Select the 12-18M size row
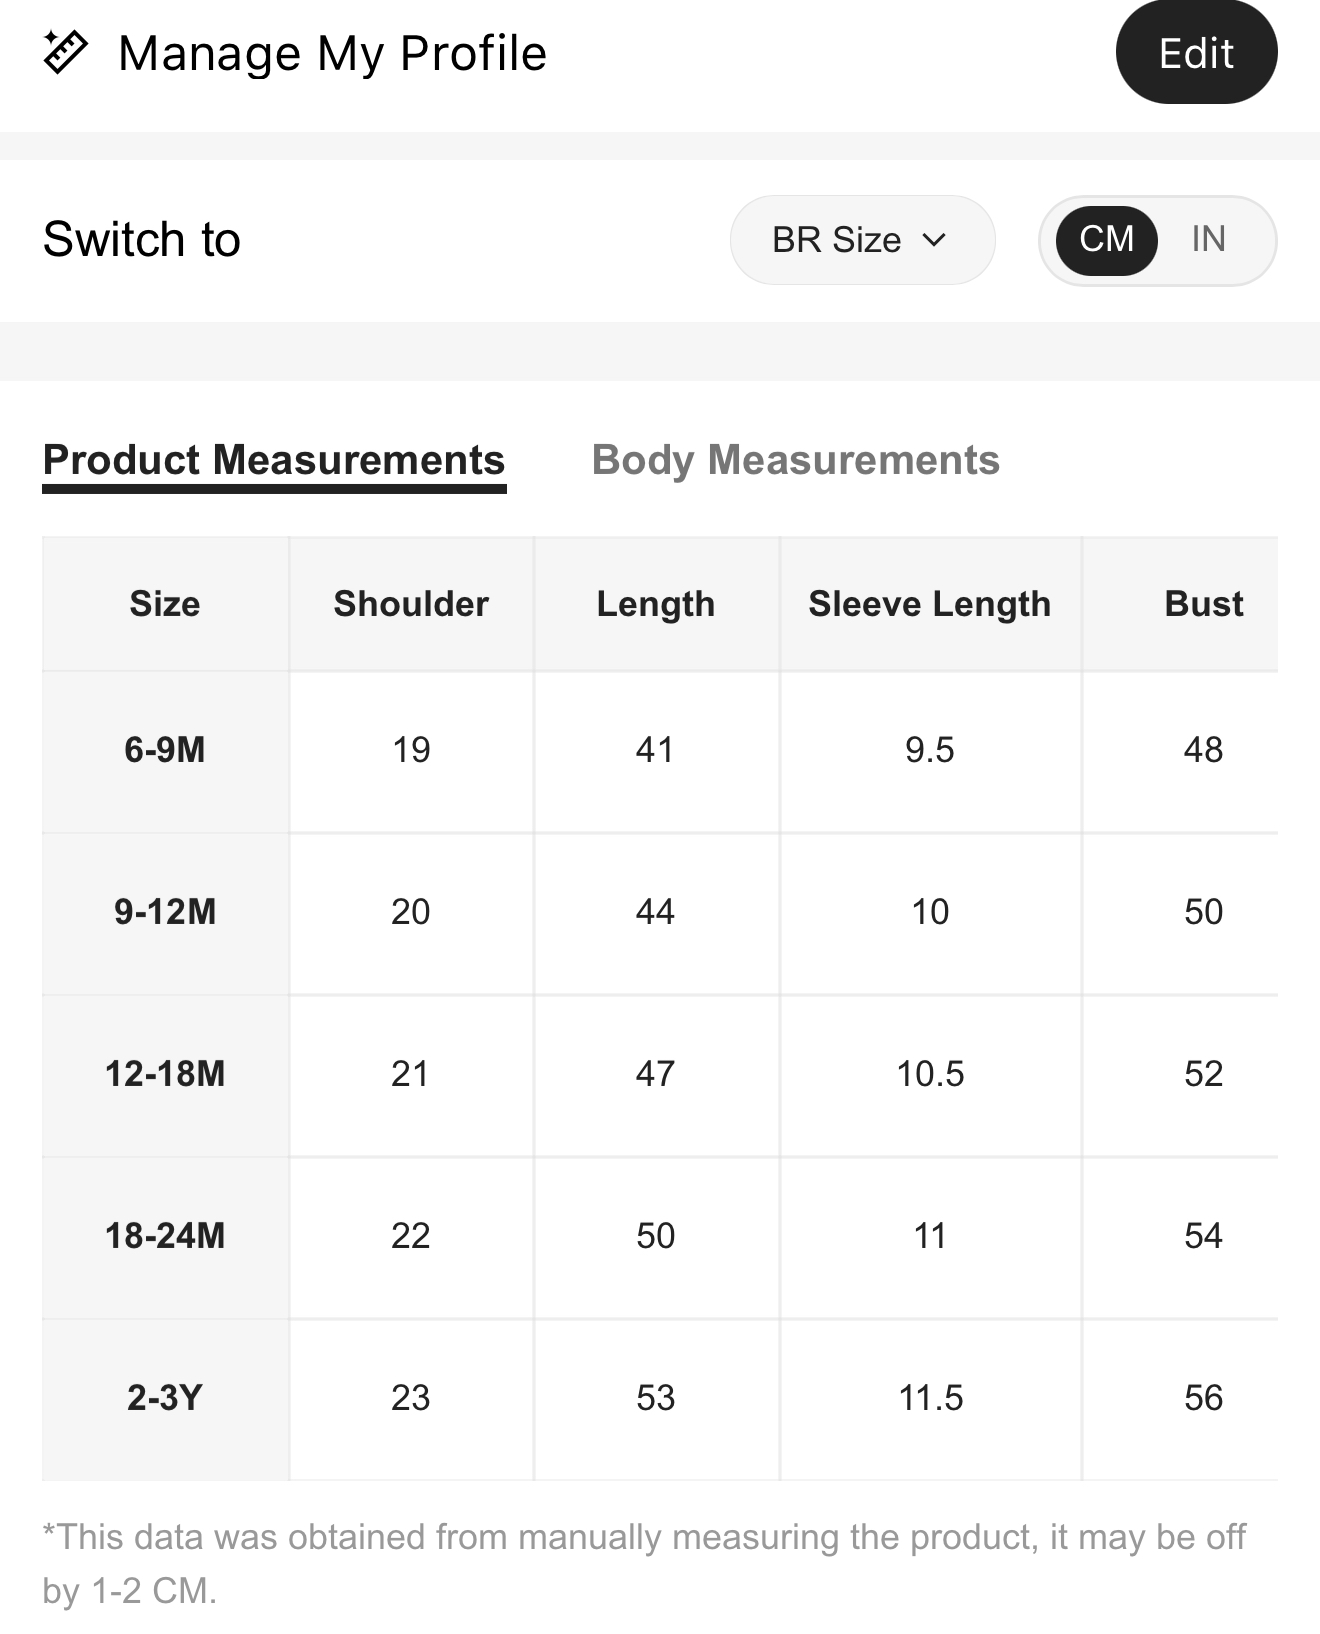The image size is (1320, 1634). [660, 1075]
